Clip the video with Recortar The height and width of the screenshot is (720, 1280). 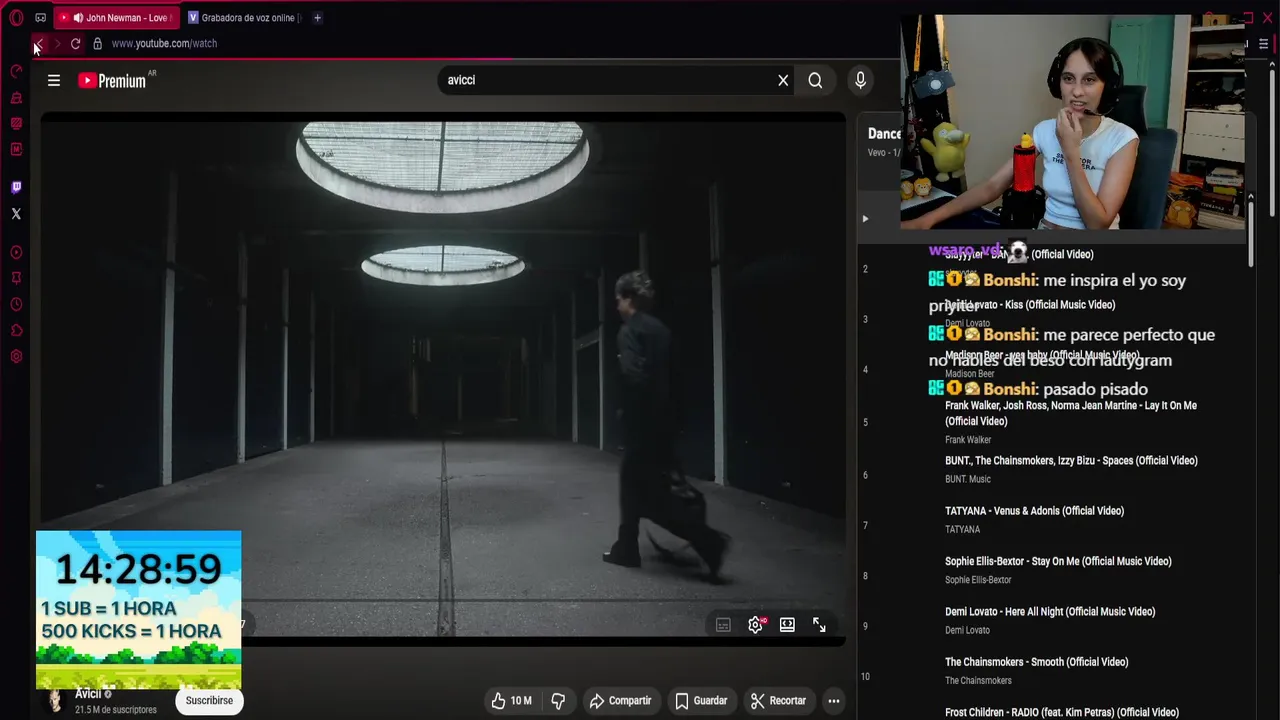pyautogui.click(x=778, y=701)
